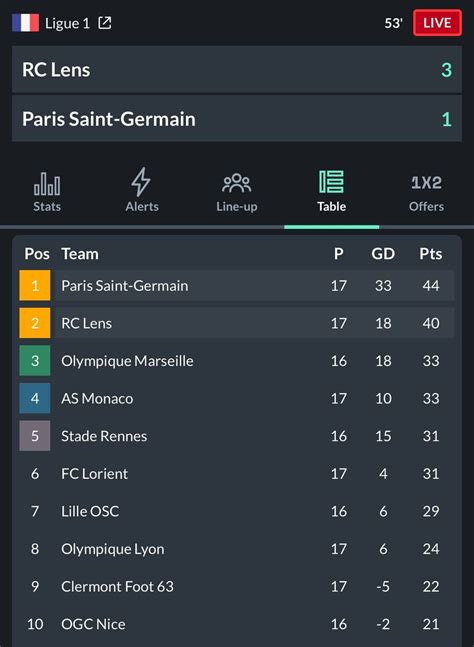Switch to the Offers tab label

point(426,206)
